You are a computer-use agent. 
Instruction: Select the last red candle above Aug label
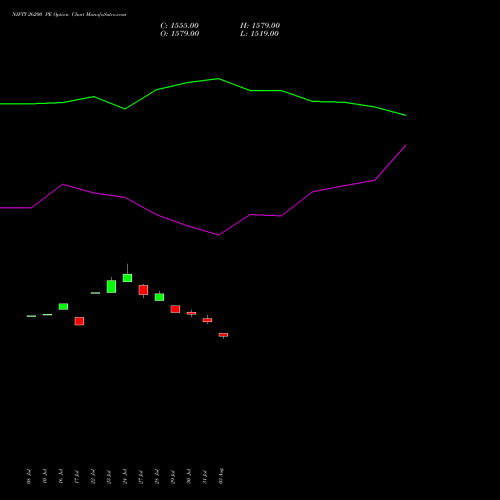[223, 335]
